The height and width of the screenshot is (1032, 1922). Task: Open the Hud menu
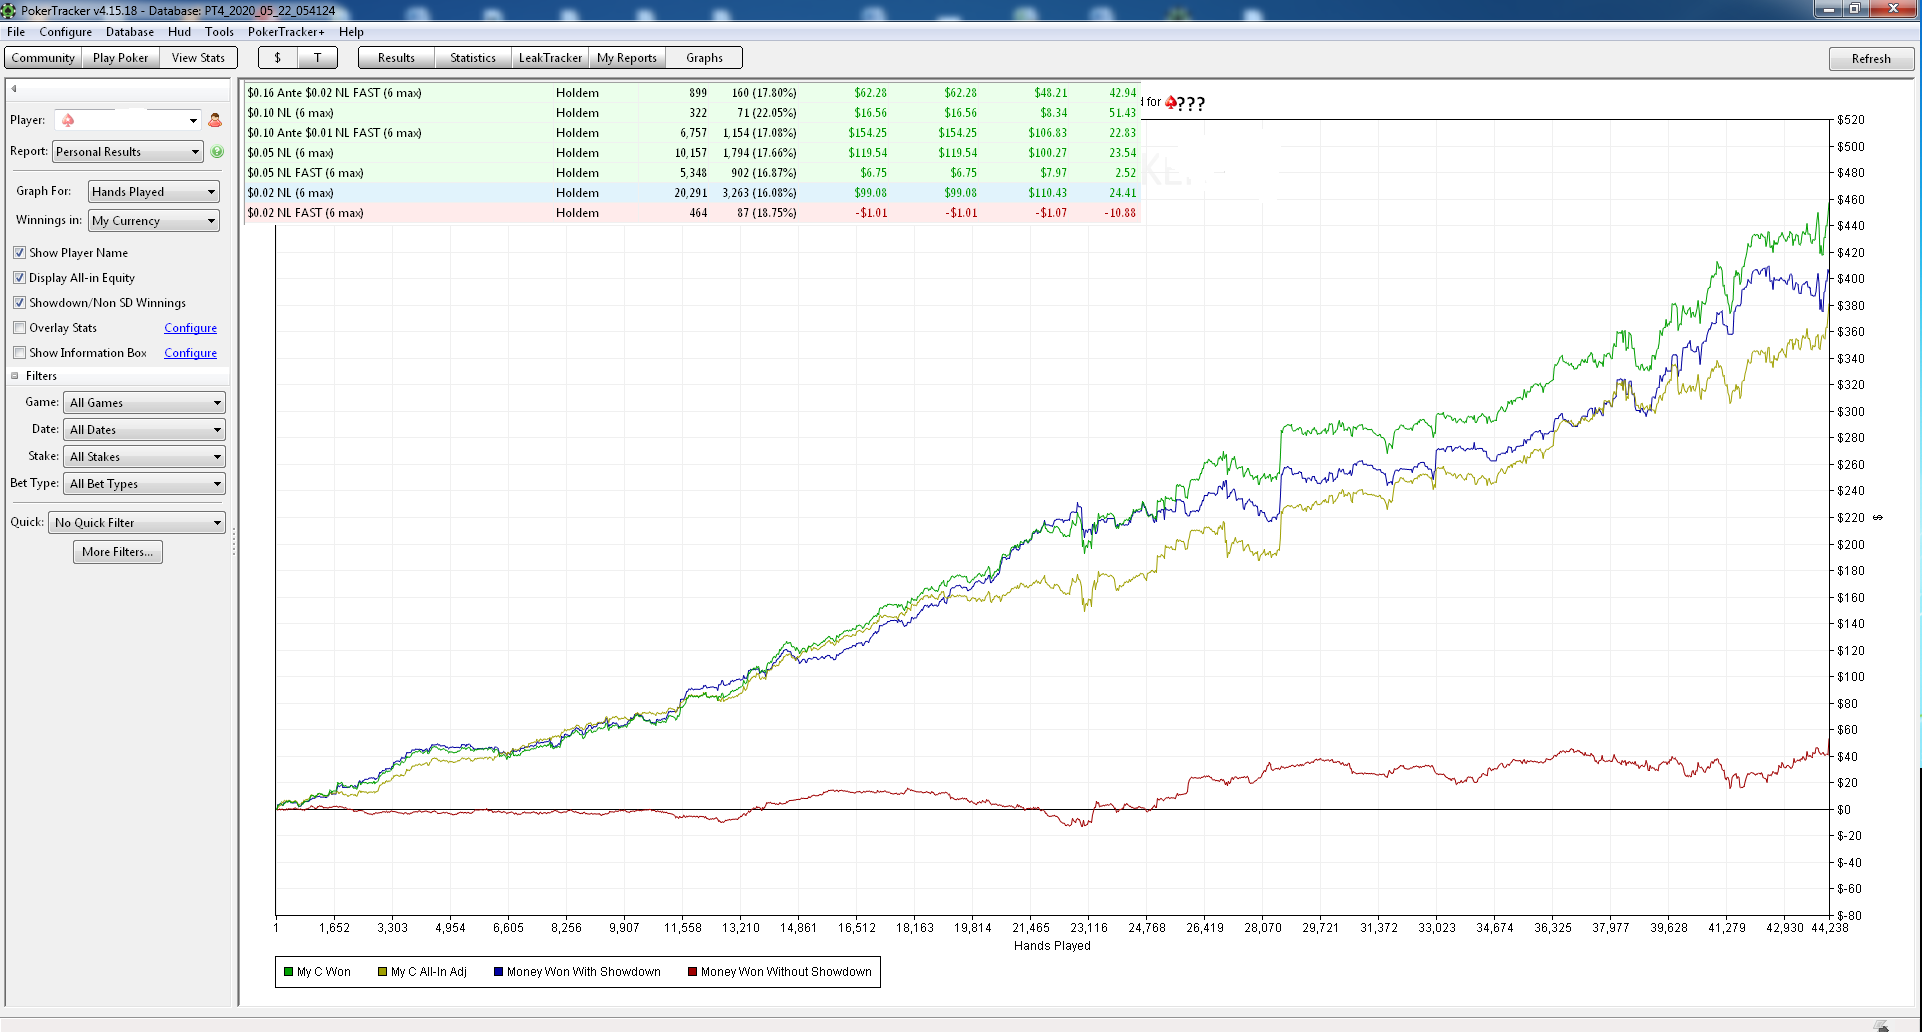tap(180, 32)
